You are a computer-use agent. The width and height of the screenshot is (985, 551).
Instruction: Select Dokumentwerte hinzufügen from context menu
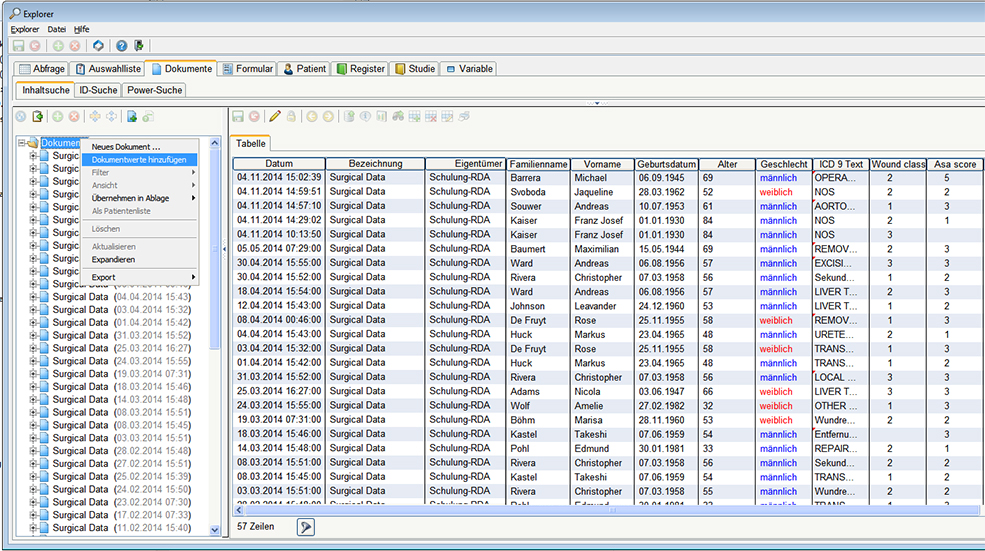pyautogui.click(x=140, y=160)
